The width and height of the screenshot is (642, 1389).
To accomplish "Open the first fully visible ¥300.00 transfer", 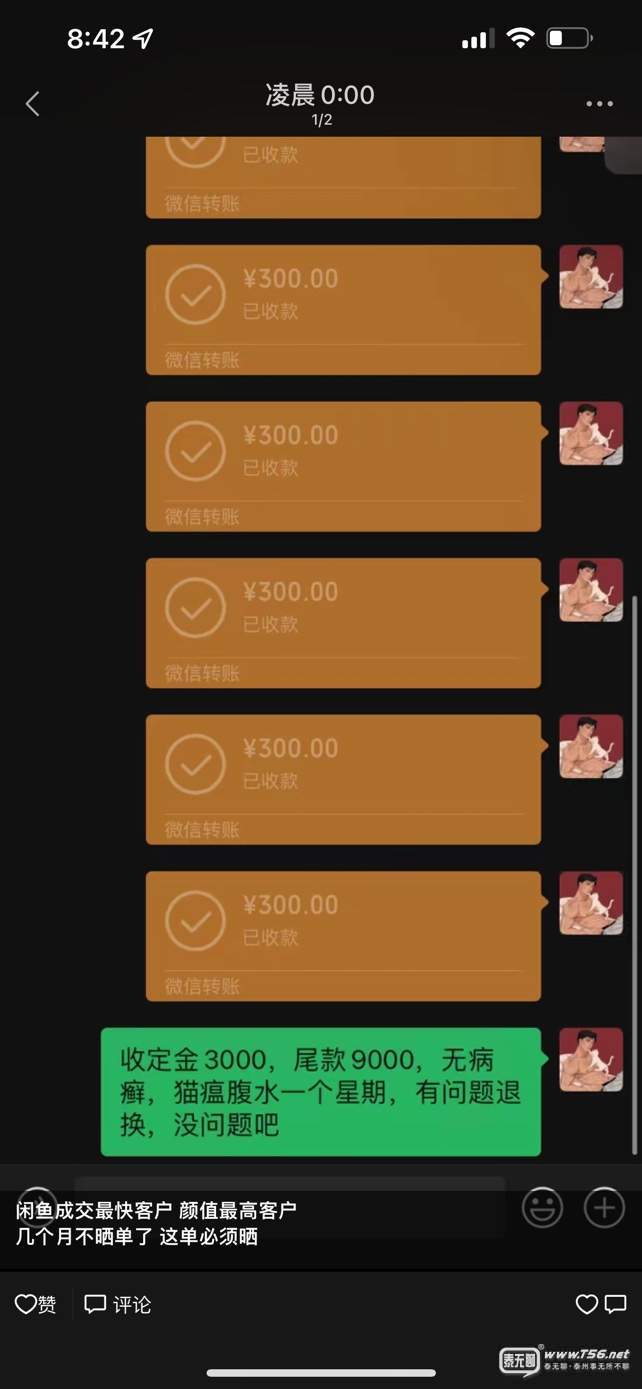I will (x=343, y=310).
